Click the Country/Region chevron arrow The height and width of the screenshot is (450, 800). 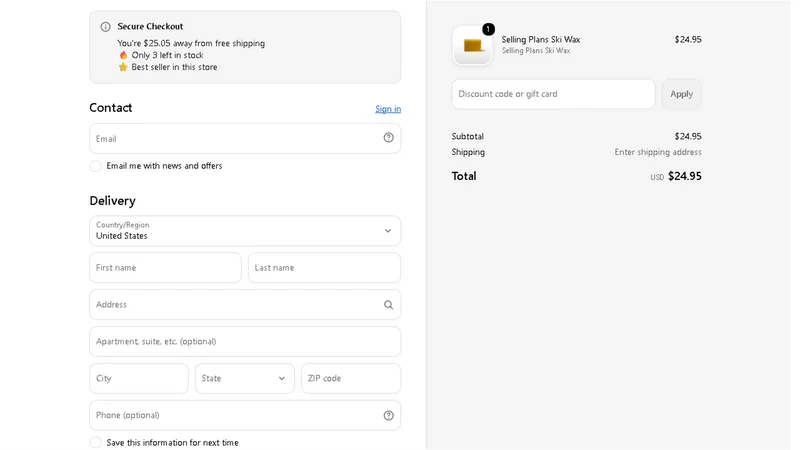tap(388, 231)
